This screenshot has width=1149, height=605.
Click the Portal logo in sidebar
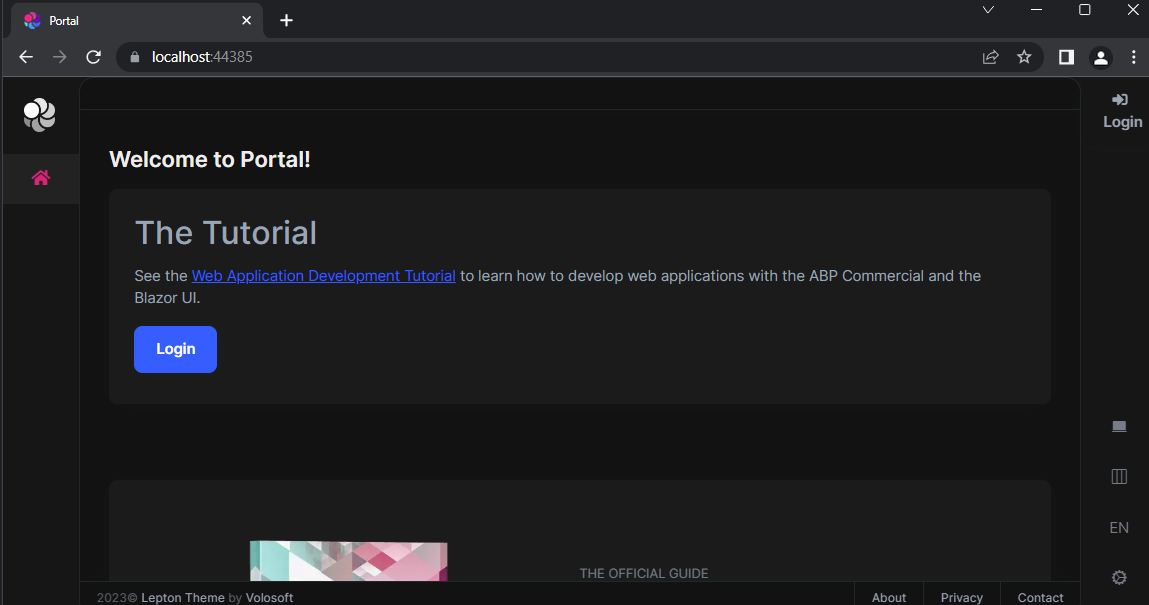[x=40, y=115]
